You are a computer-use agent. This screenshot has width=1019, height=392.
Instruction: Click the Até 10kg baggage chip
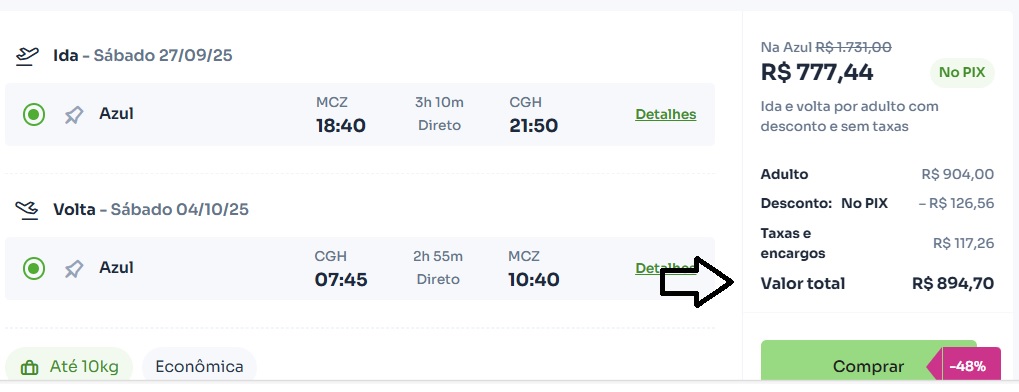[69, 367]
